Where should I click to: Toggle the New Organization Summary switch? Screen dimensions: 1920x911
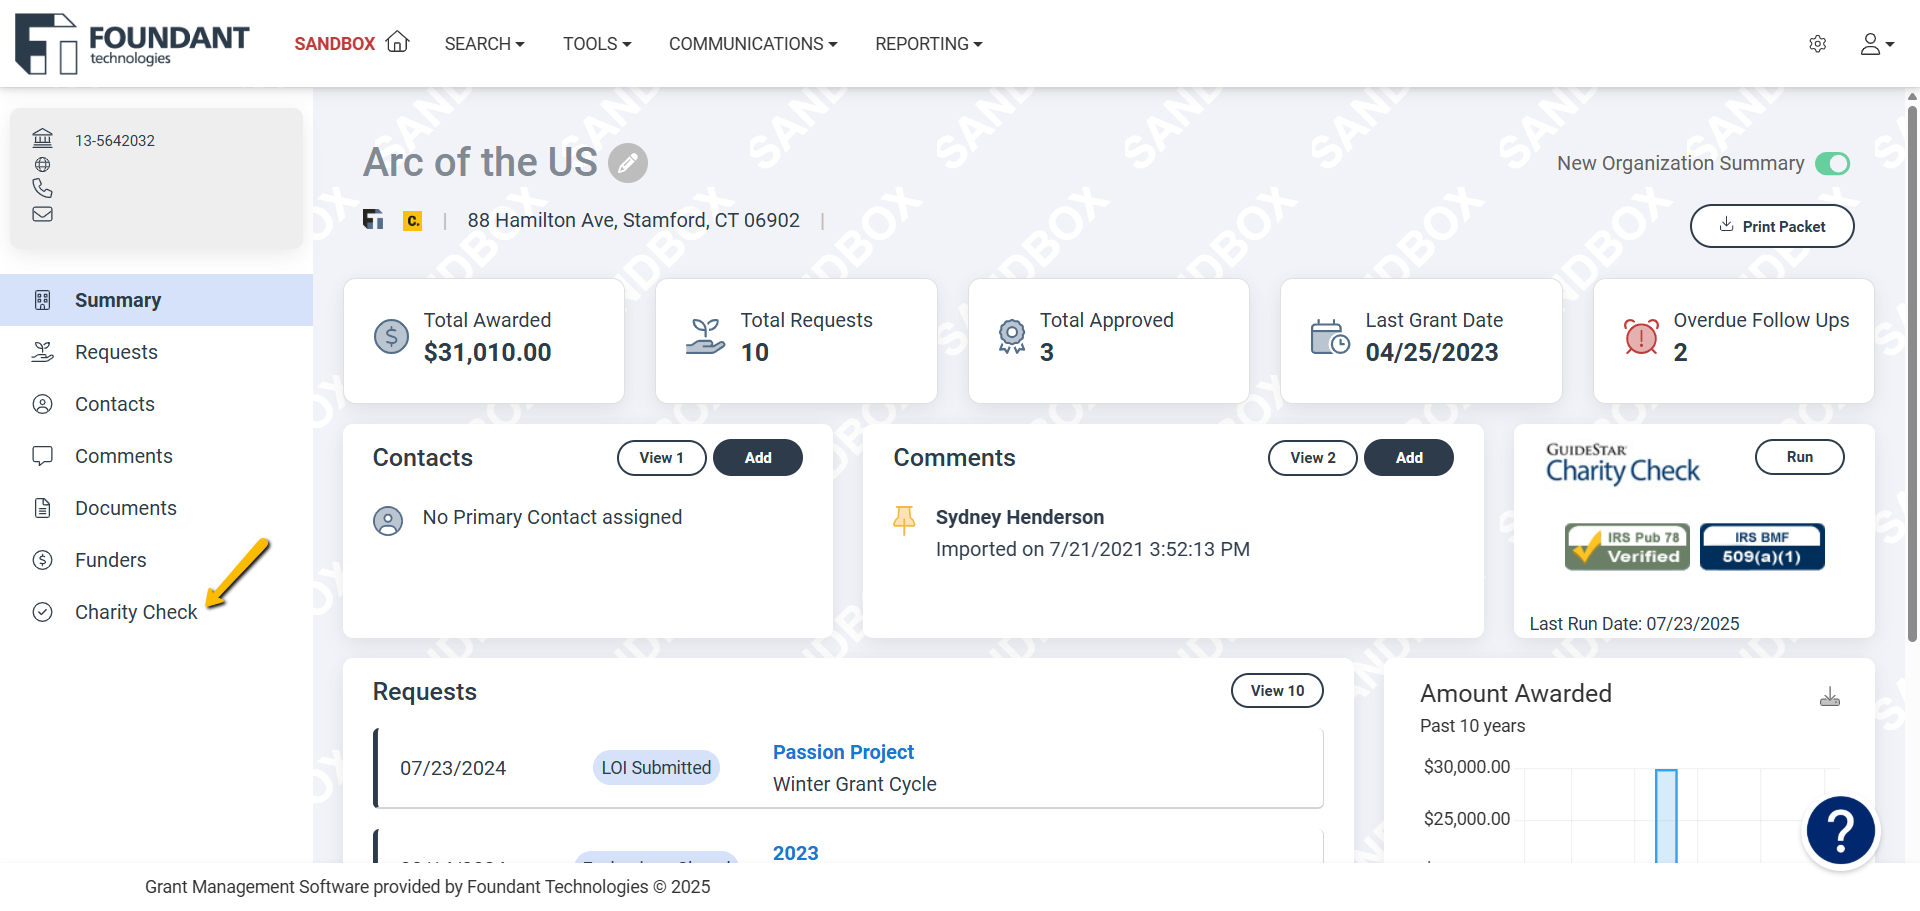(x=1833, y=163)
